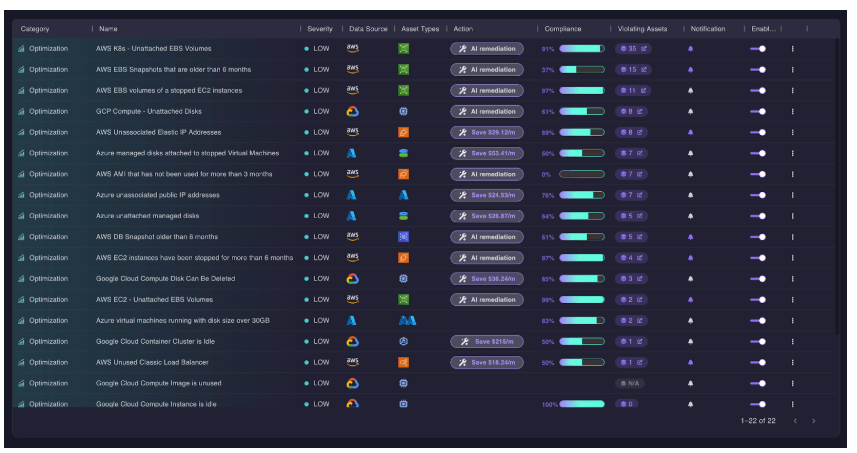Click the notification bell for AWS EC2 Unattached EBS Volumes
This screenshot has height=453, width=857.
(690, 299)
